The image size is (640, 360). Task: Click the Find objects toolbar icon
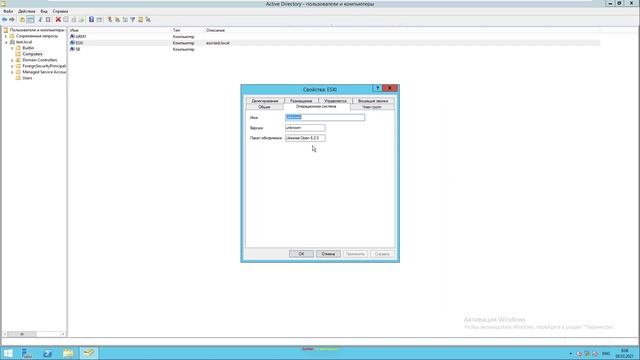(x=140, y=20)
